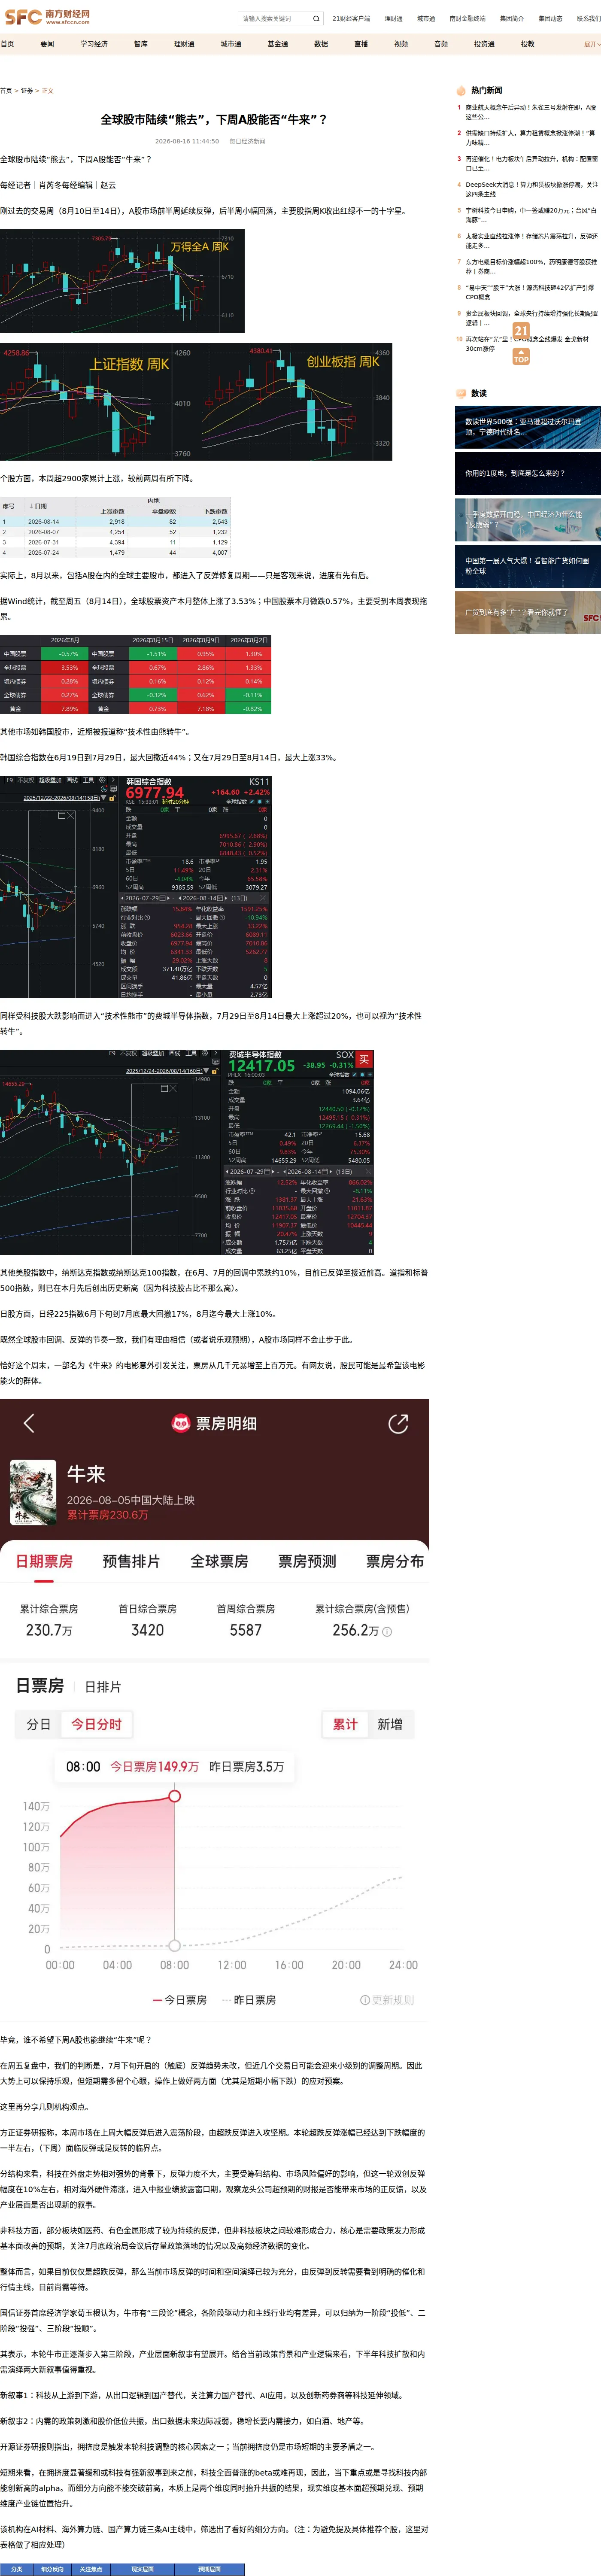This screenshot has height=2576, width=601.
Task: Click the 证券 breadcrumb link
Action: (27, 91)
